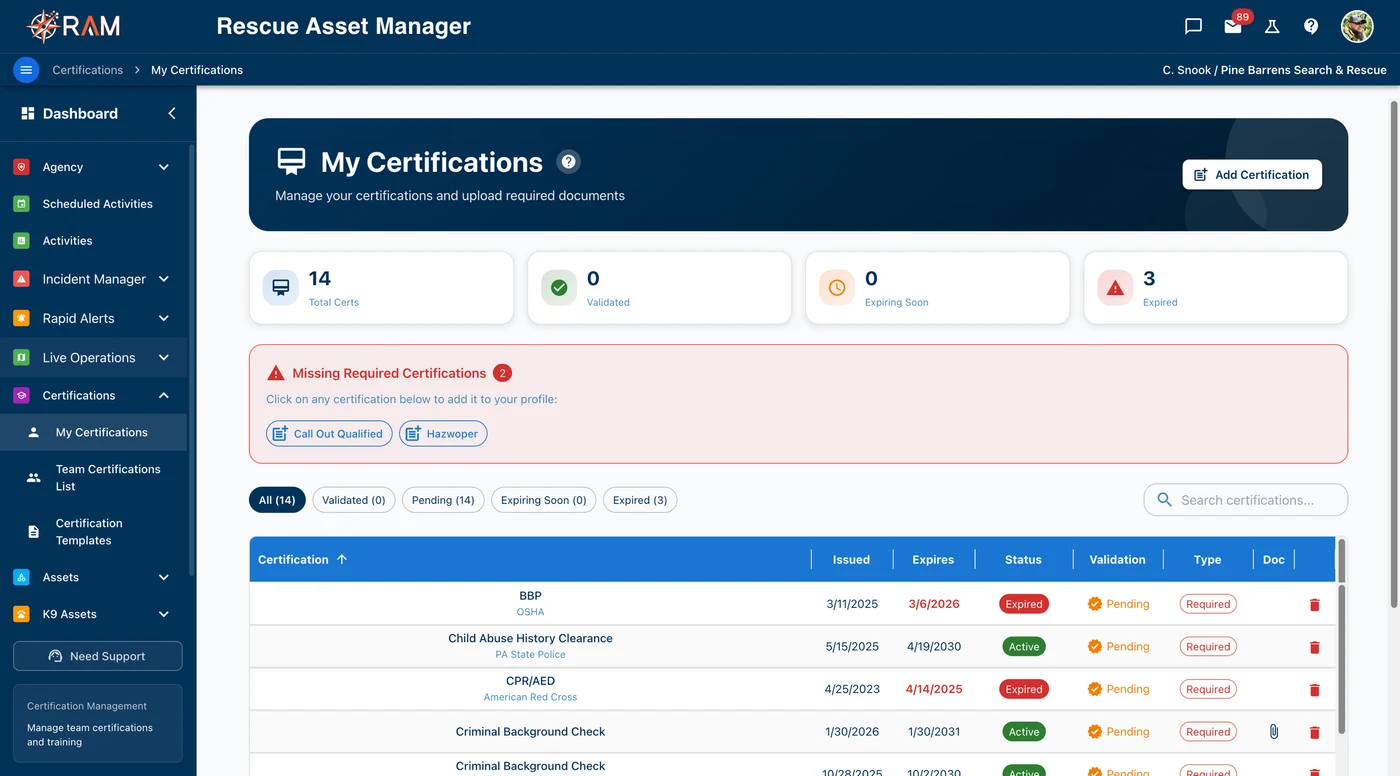Collapse the Certifications menu chevron
Viewport: 1400px width, 776px height.
tap(164, 395)
